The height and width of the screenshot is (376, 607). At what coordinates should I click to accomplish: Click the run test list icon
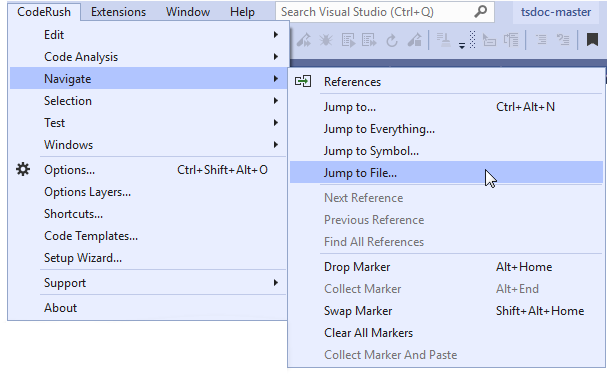(x=348, y=40)
